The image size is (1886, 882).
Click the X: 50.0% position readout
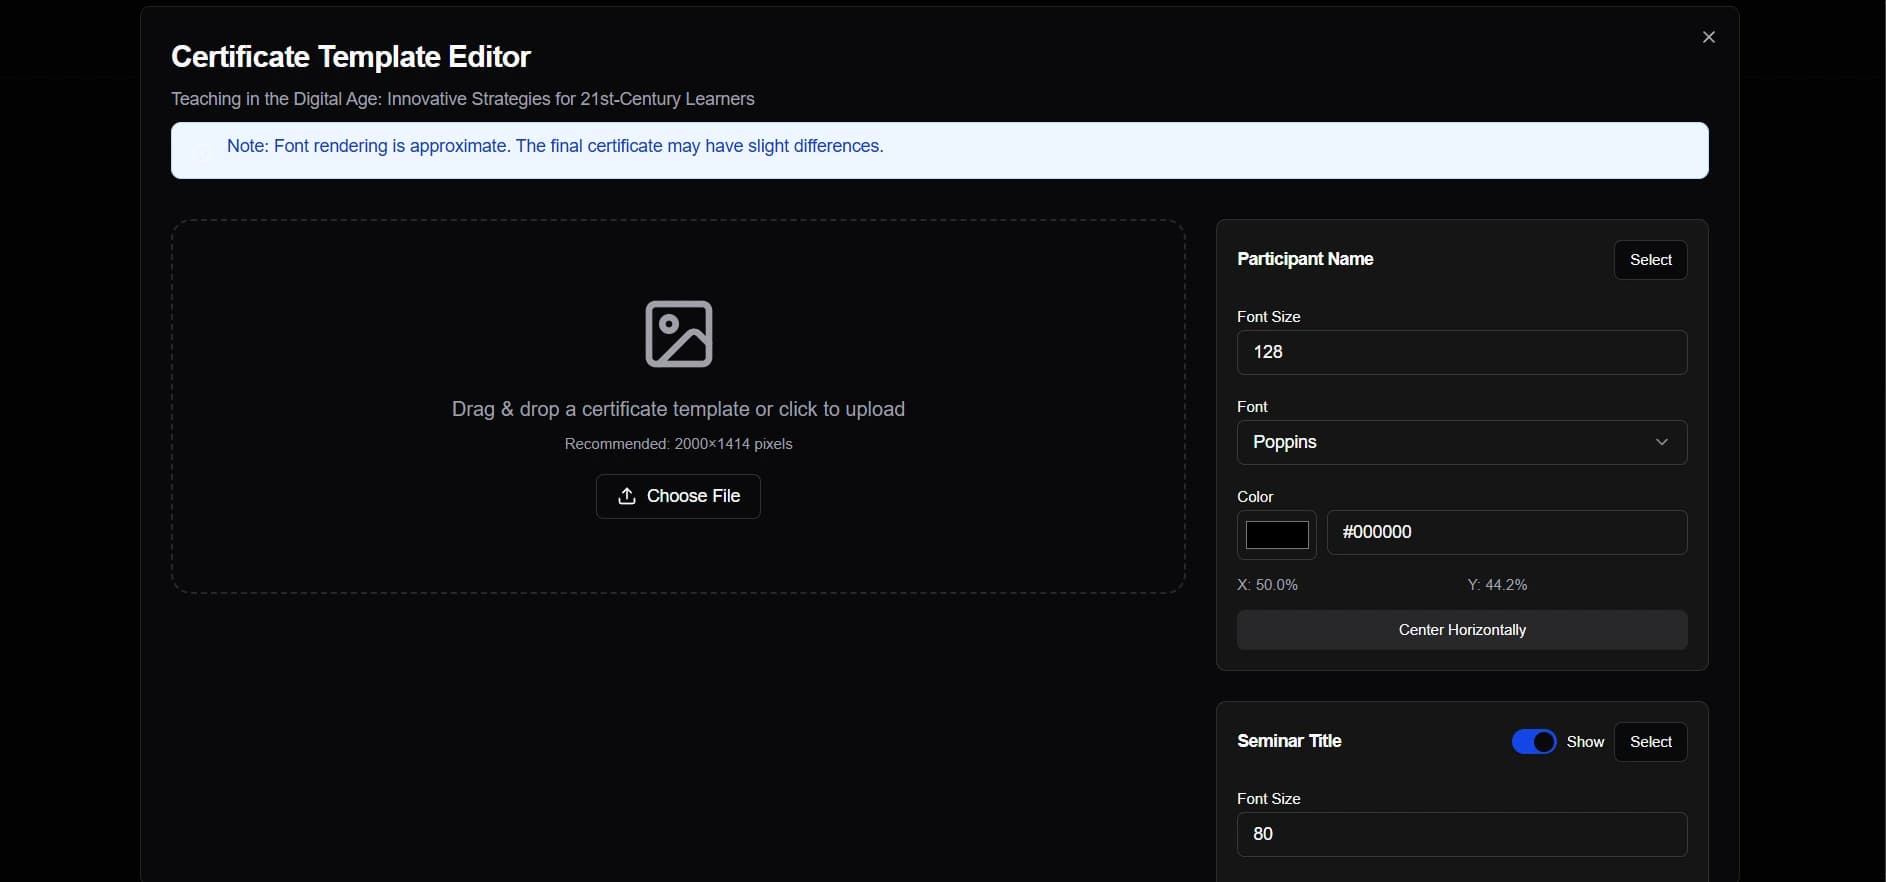click(x=1267, y=585)
